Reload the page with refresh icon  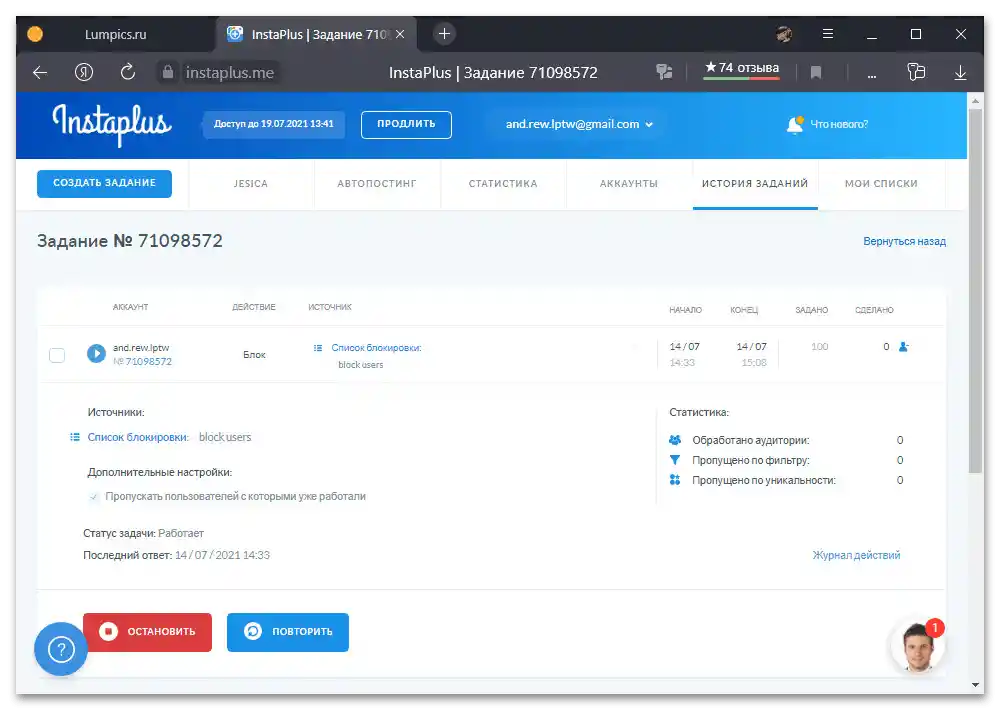coord(128,72)
